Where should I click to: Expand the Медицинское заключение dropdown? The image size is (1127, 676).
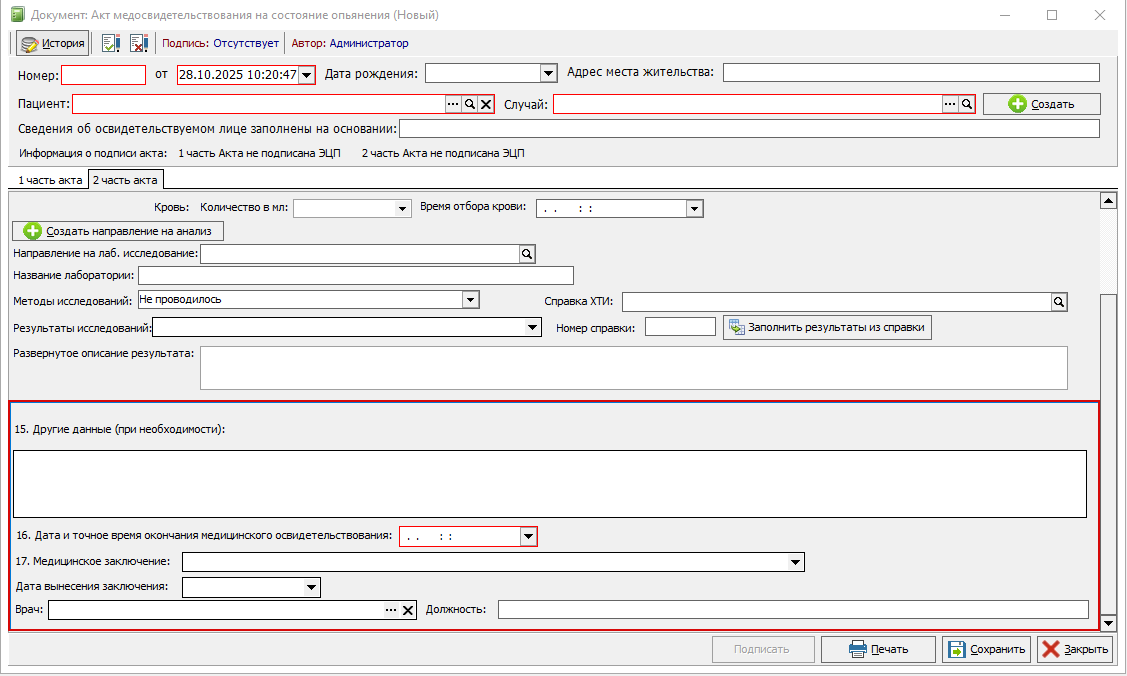795,562
